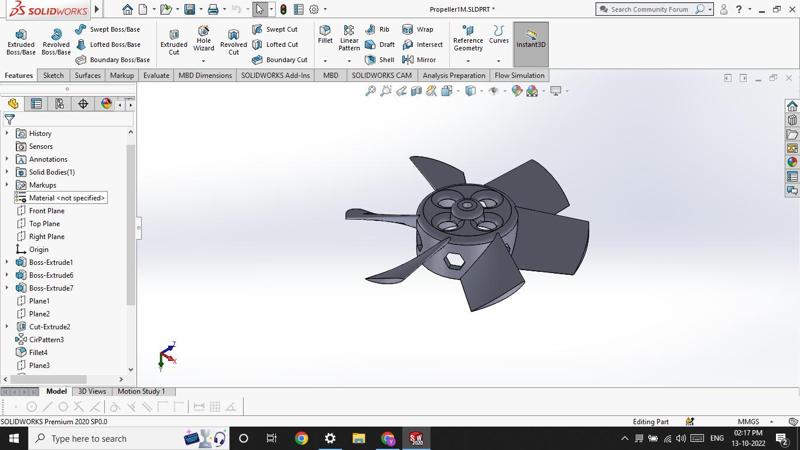Screen dimensions: 800x450
Task: Expand the Cut-Extrude2 feature
Action: (7, 327)
